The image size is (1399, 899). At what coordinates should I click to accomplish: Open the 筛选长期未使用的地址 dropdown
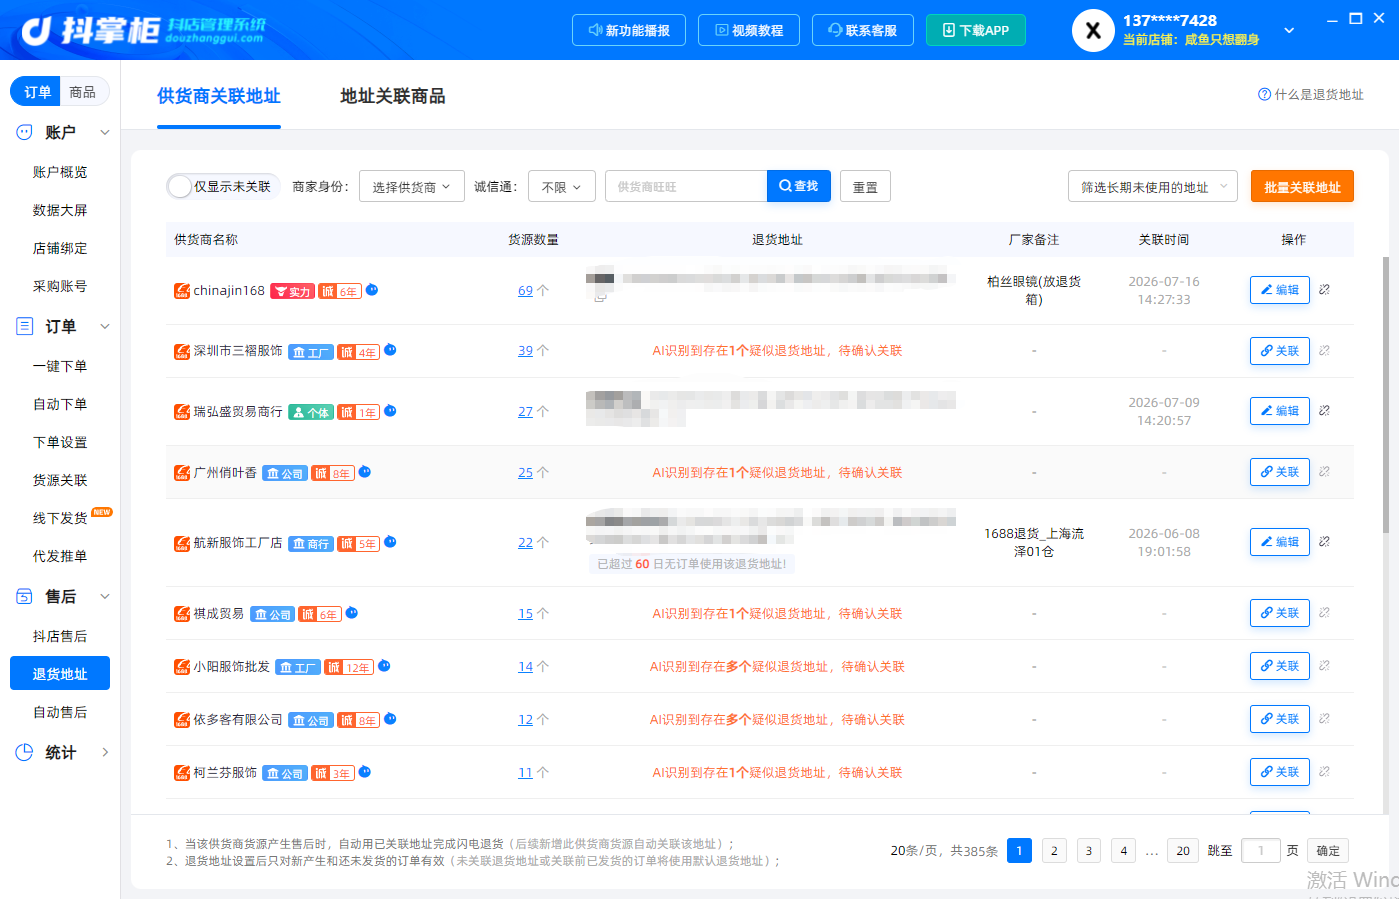[1153, 187]
